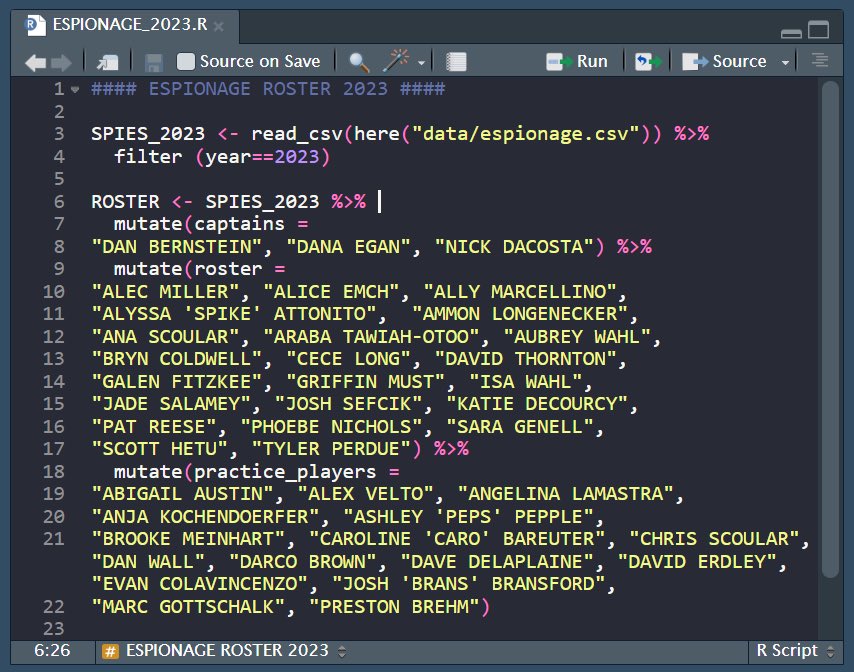Place cursor on "DAVE DELAPLAINE" name

497,561
